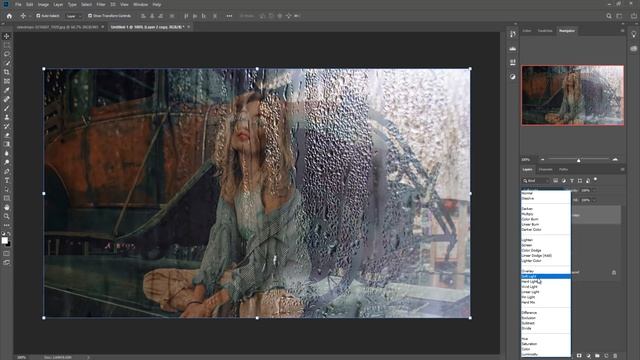Select the Rectangle shape tool
The width and height of the screenshot is (640, 360).
7,198
